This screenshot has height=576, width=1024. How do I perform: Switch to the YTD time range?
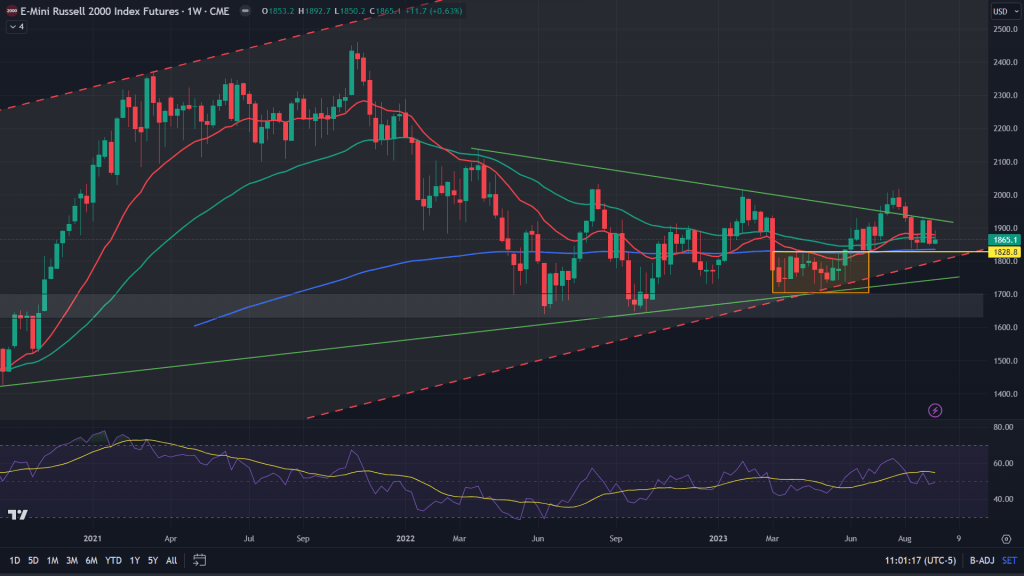tap(112, 559)
